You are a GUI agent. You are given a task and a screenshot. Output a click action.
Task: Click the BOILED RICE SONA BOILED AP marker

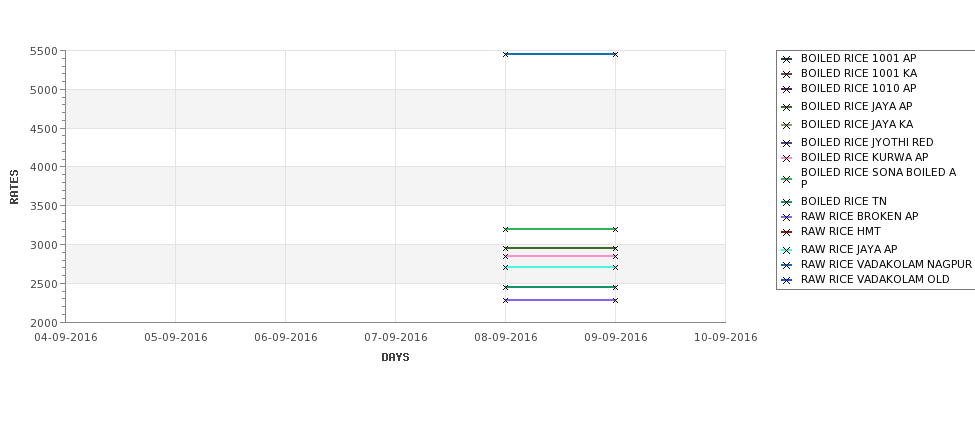[x=787, y=179]
